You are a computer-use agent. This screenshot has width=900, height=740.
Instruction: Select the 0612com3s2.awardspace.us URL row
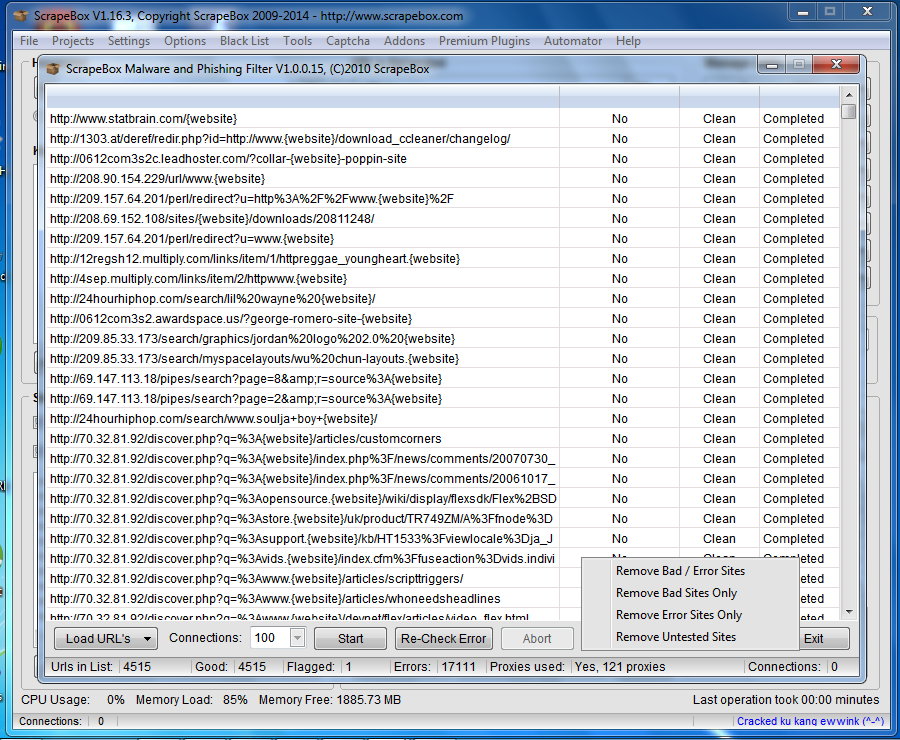coord(443,319)
